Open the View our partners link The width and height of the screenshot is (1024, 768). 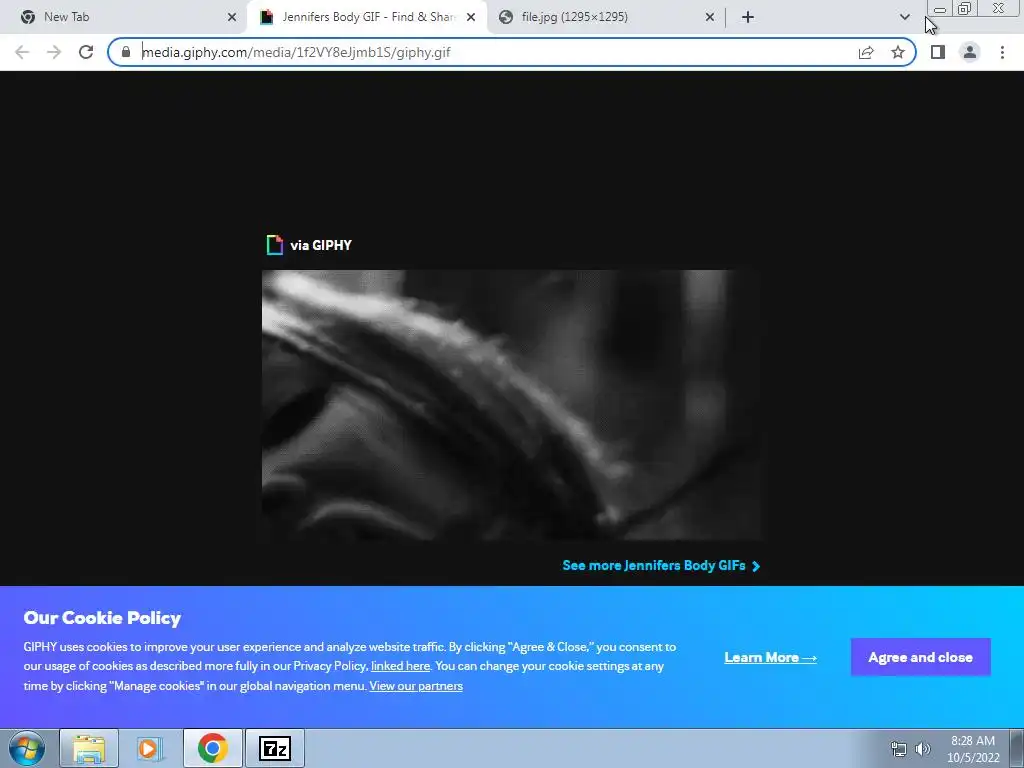(x=416, y=686)
